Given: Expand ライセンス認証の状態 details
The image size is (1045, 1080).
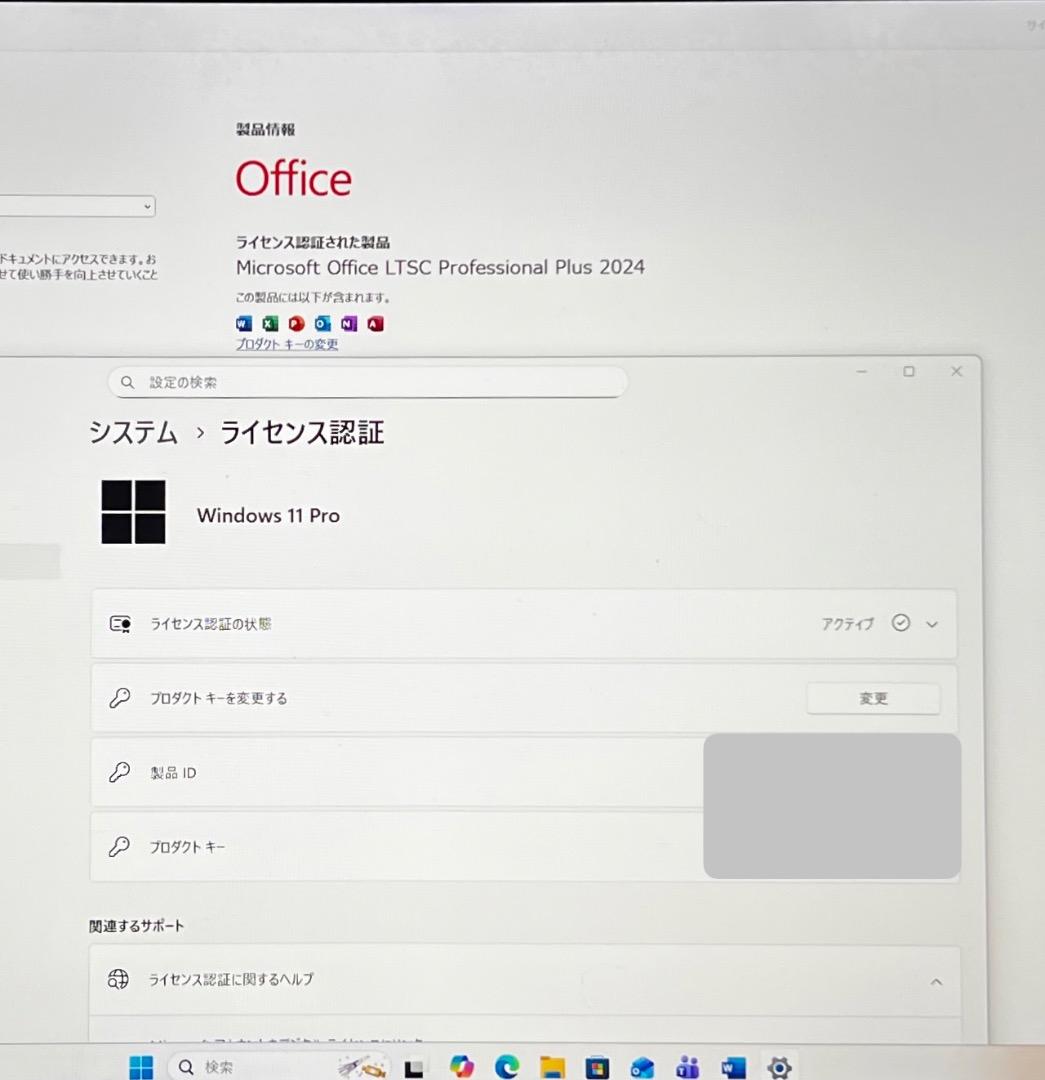Looking at the screenshot, I should click(x=931, y=623).
